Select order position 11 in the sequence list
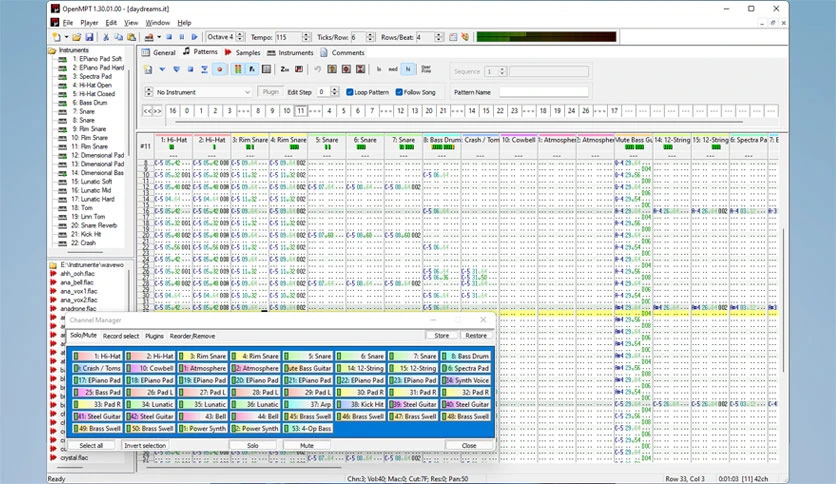 301,111
